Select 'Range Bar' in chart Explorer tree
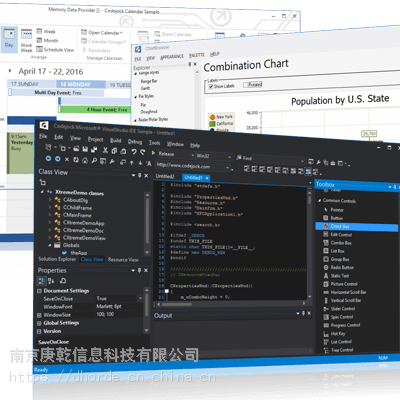 (149, 81)
